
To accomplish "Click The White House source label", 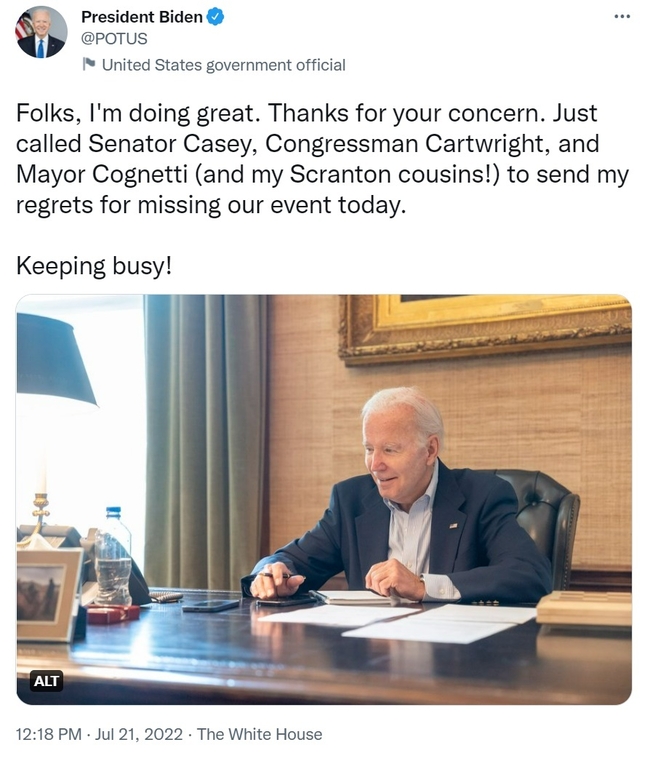I will pyautogui.click(x=260, y=734).
